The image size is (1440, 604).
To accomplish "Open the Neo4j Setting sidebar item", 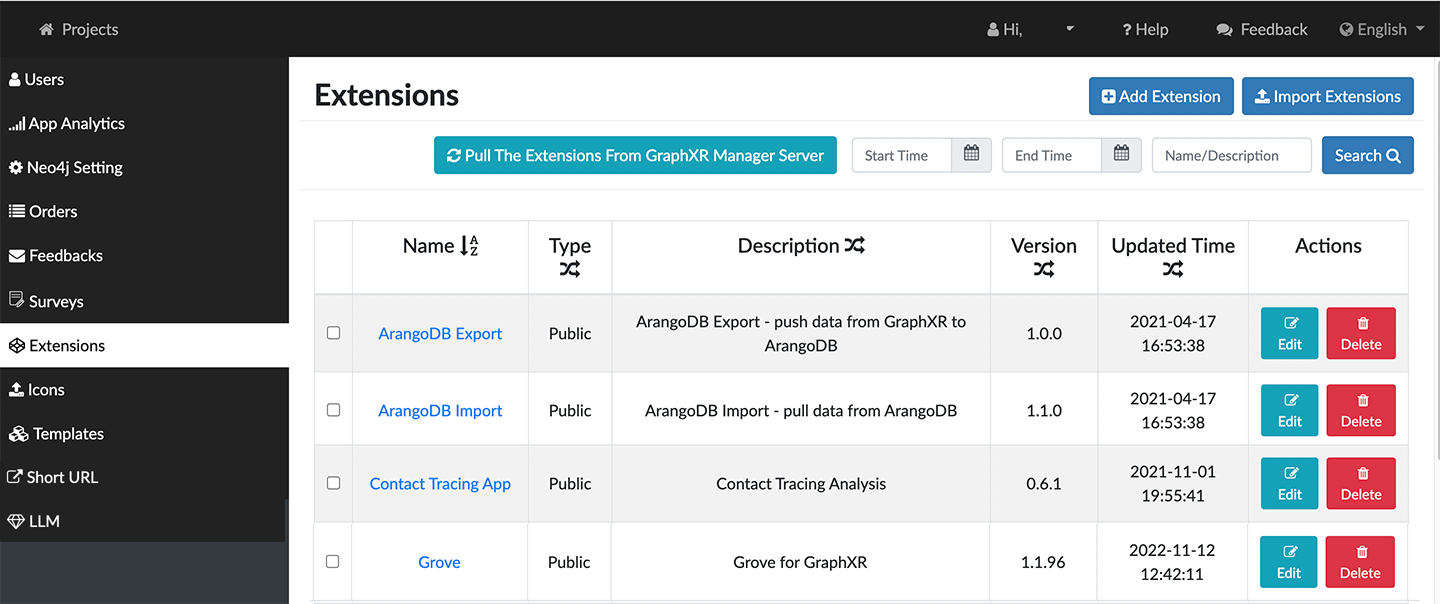I will tap(66, 168).
